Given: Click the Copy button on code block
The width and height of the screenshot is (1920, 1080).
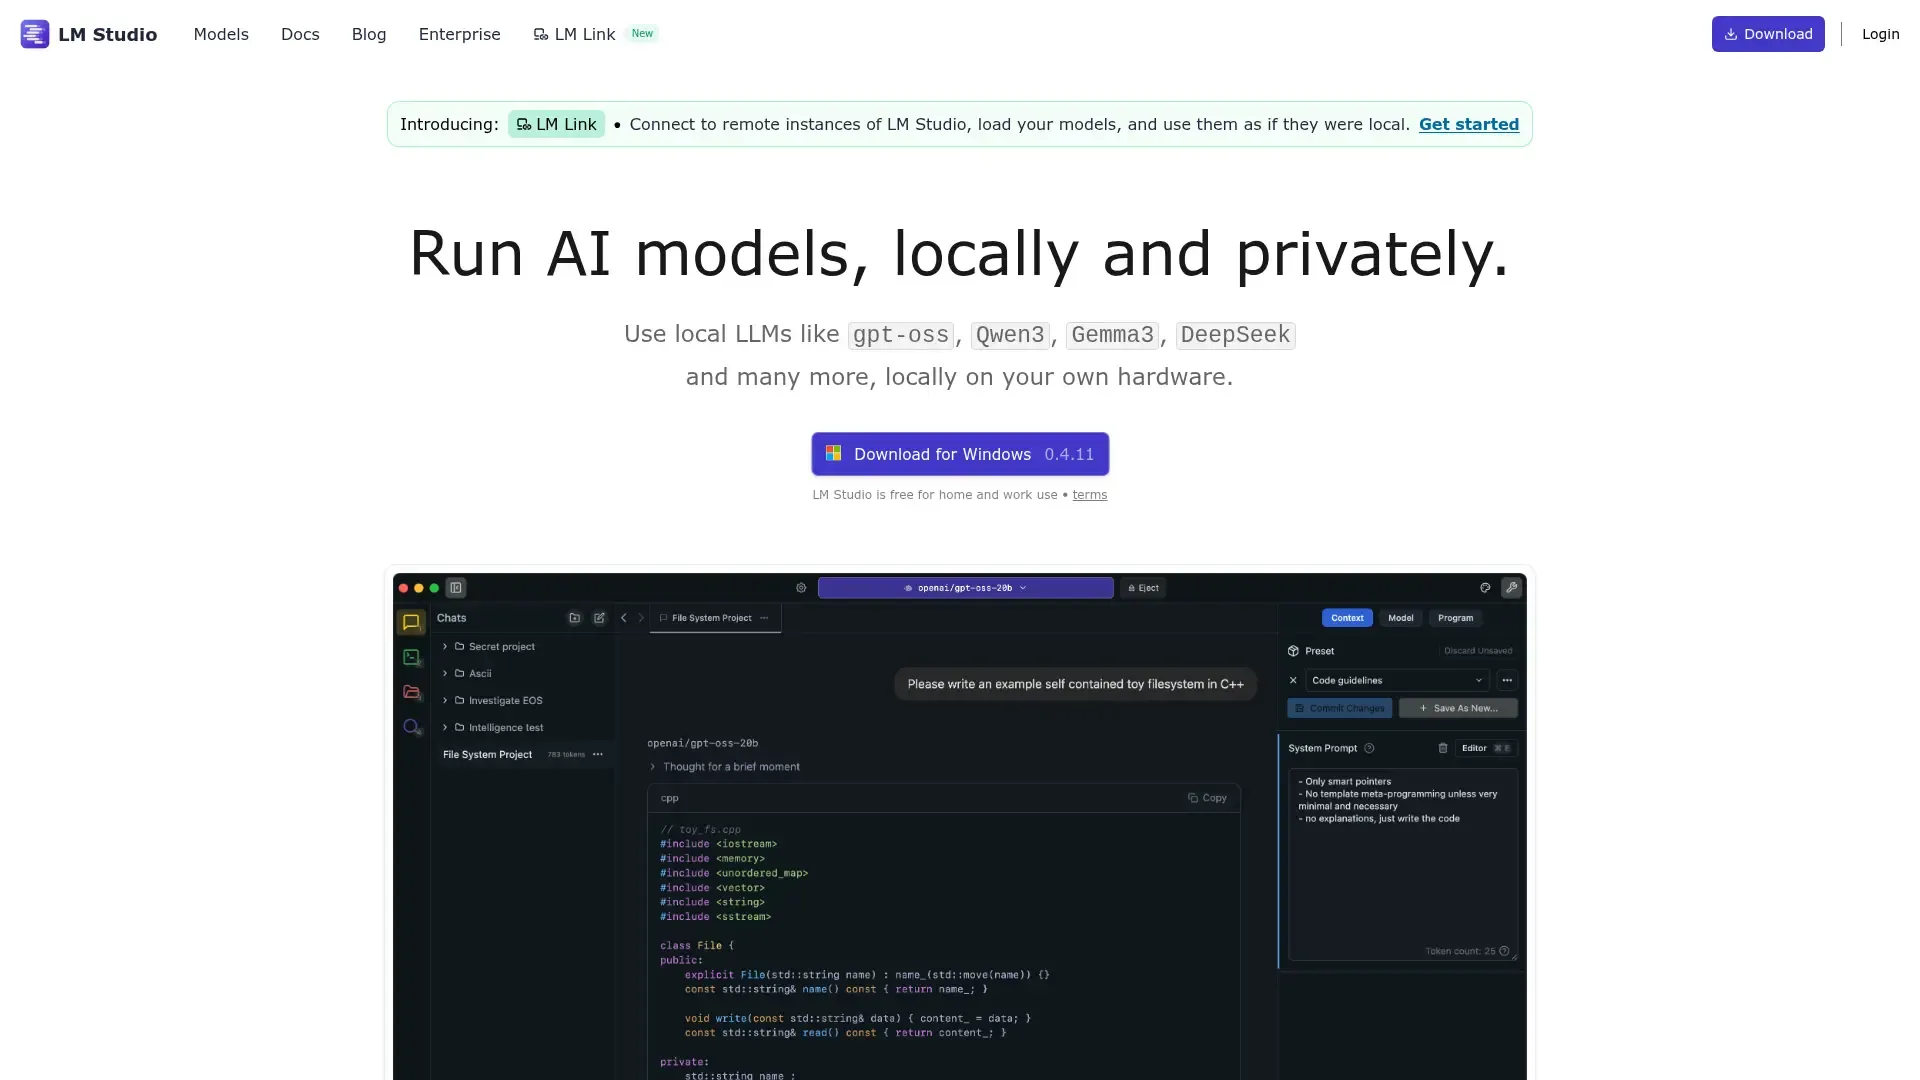Looking at the screenshot, I should coord(1207,798).
